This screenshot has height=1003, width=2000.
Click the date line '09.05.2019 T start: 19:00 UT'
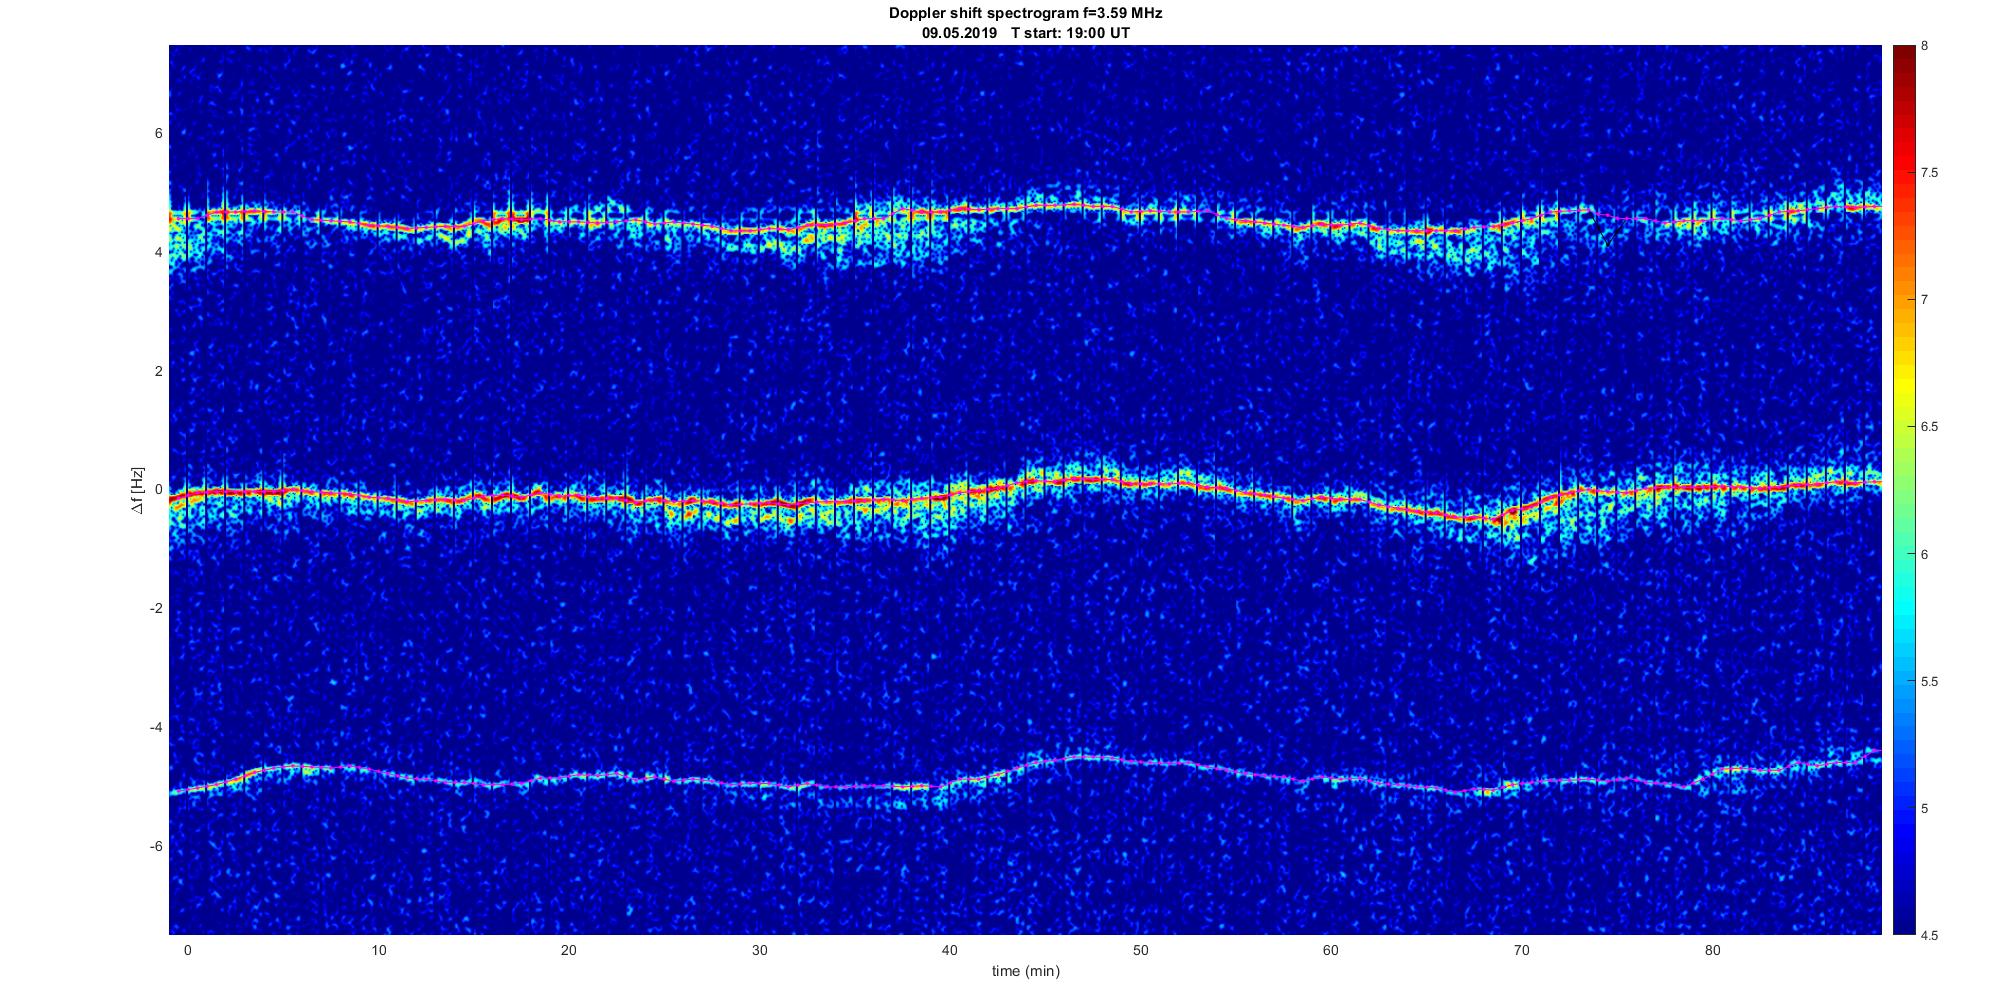(1025, 33)
